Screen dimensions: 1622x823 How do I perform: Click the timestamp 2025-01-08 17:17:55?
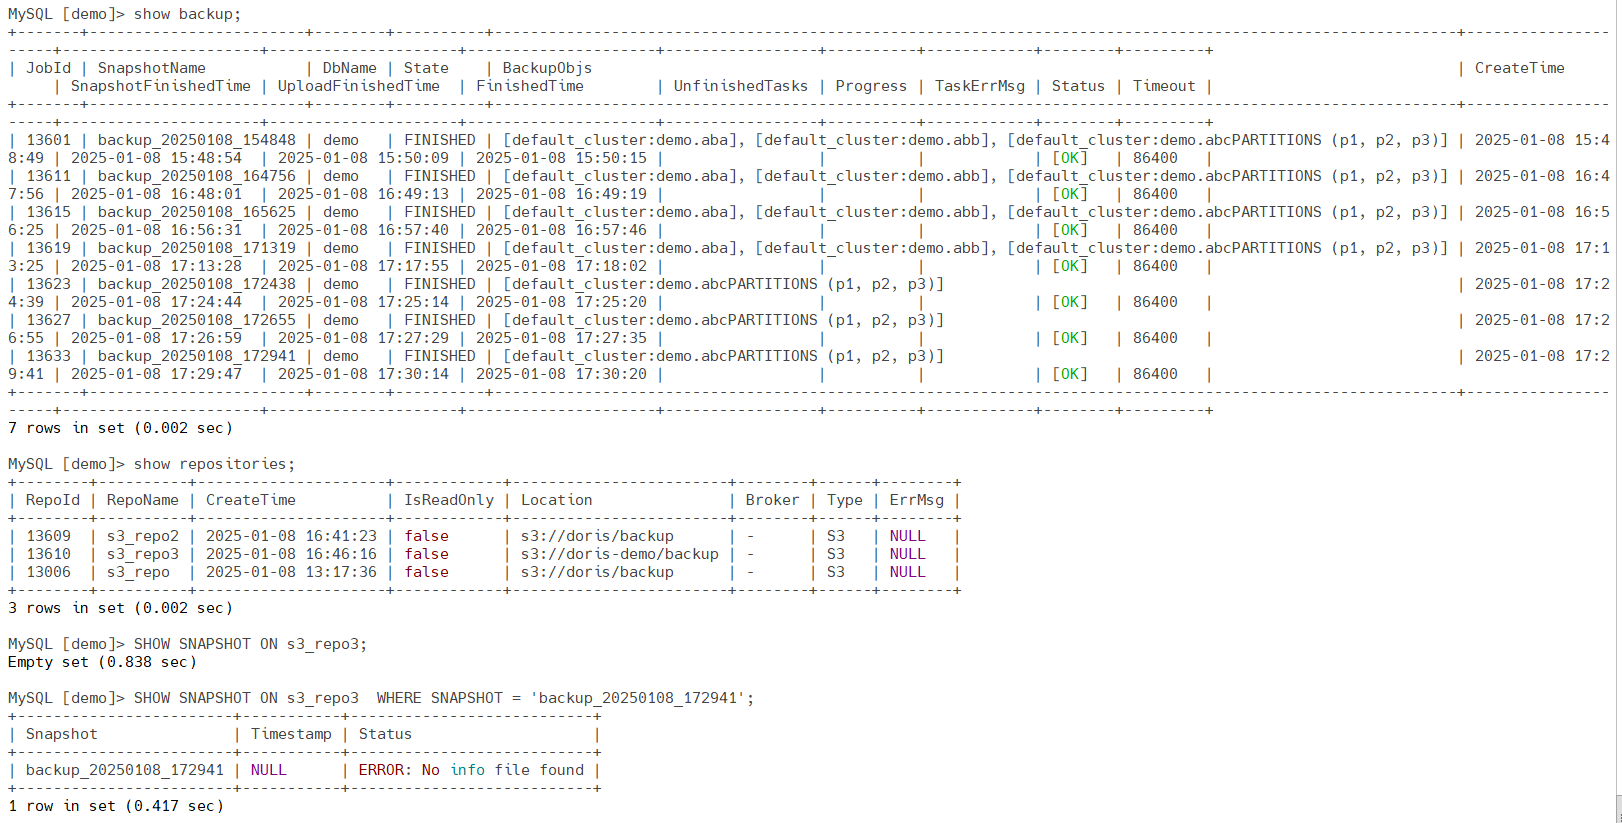tap(363, 266)
